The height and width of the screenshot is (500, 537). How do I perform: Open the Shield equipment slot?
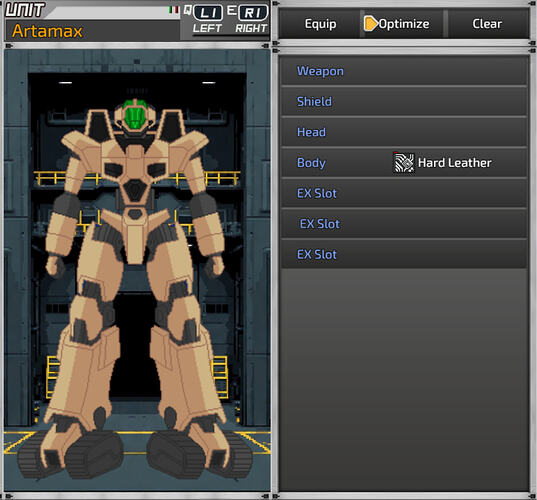(404, 101)
